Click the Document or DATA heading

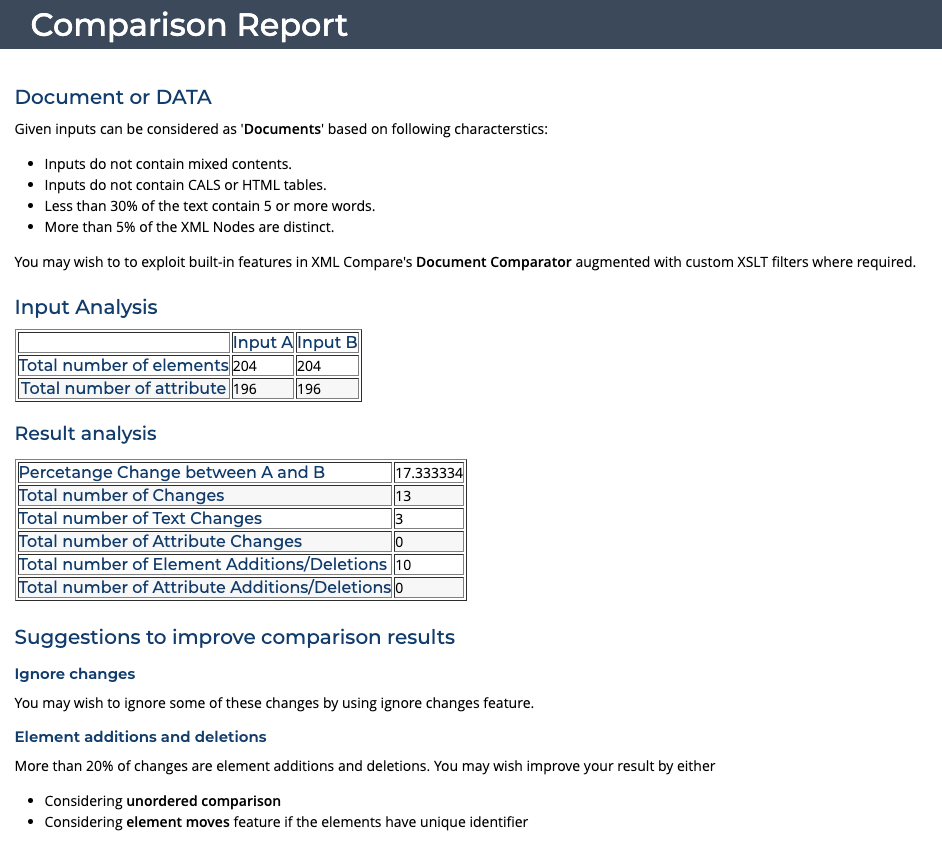[x=113, y=97]
